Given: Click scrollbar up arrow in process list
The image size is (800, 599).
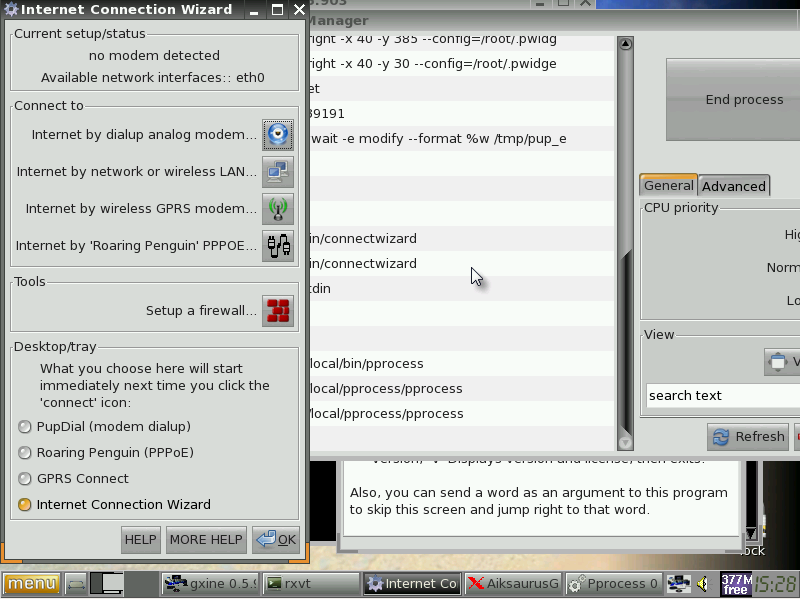Looking at the screenshot, I should (x=625, y=44).
